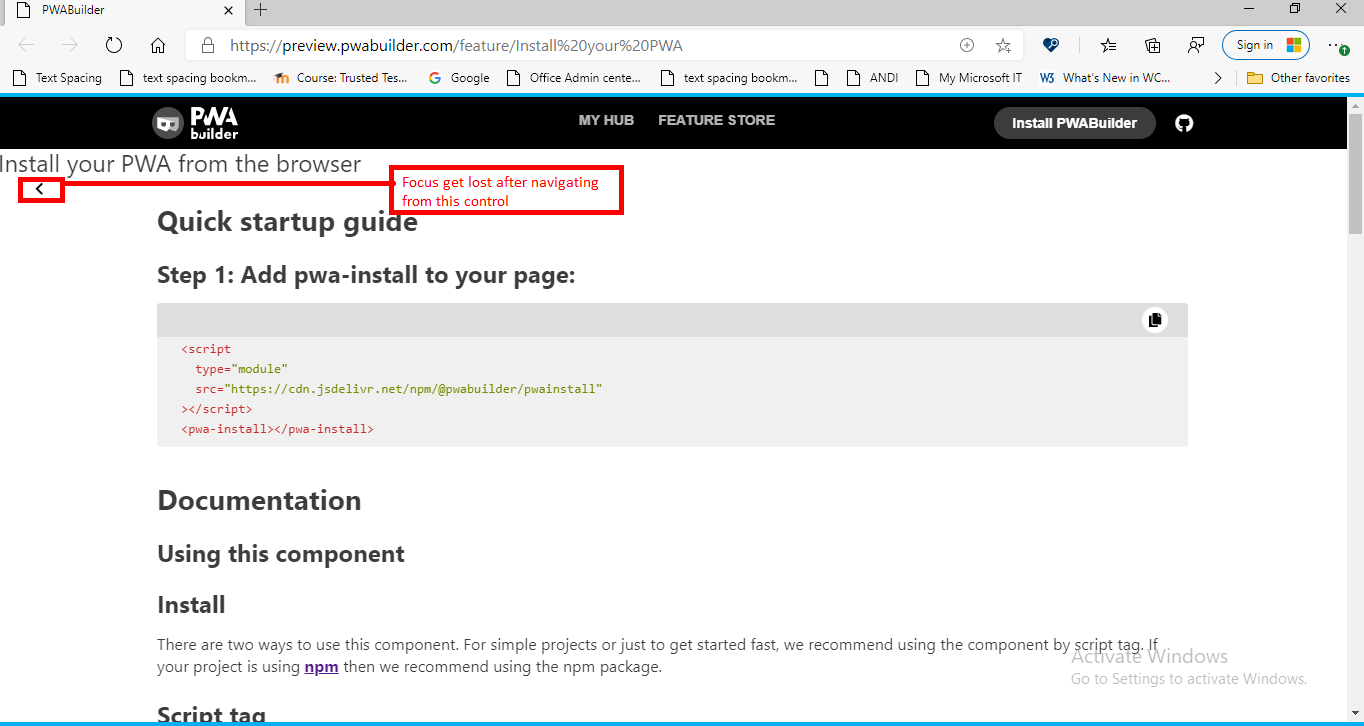Screen dimensions: 1364x726
Task: Open browser Settings and more menu
Action: click(1337, 45)
